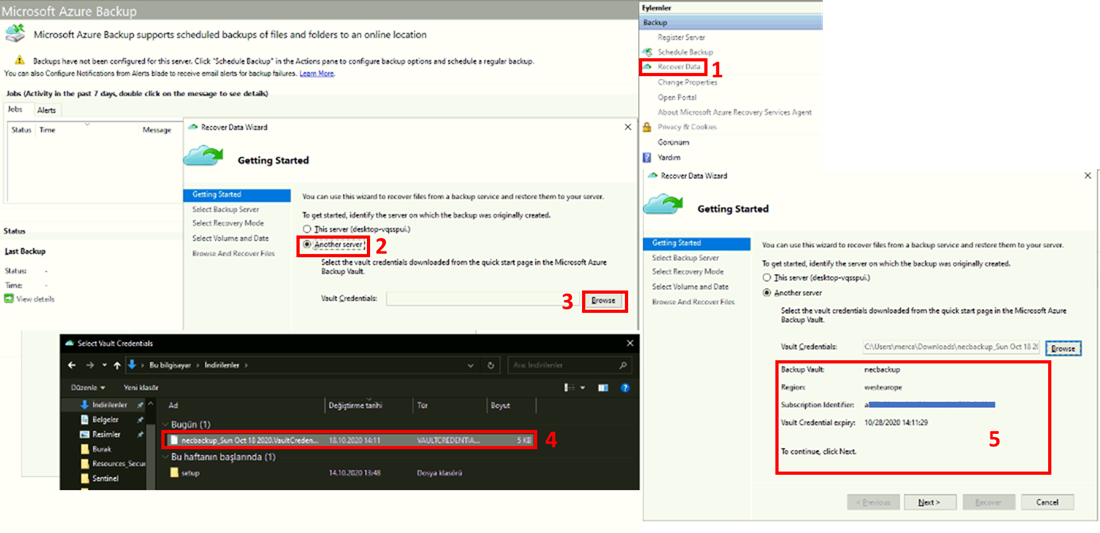Viewport: 1100px width, 533px height.
Task: Click Register Server in Actions pane
Action: [681, 37]
